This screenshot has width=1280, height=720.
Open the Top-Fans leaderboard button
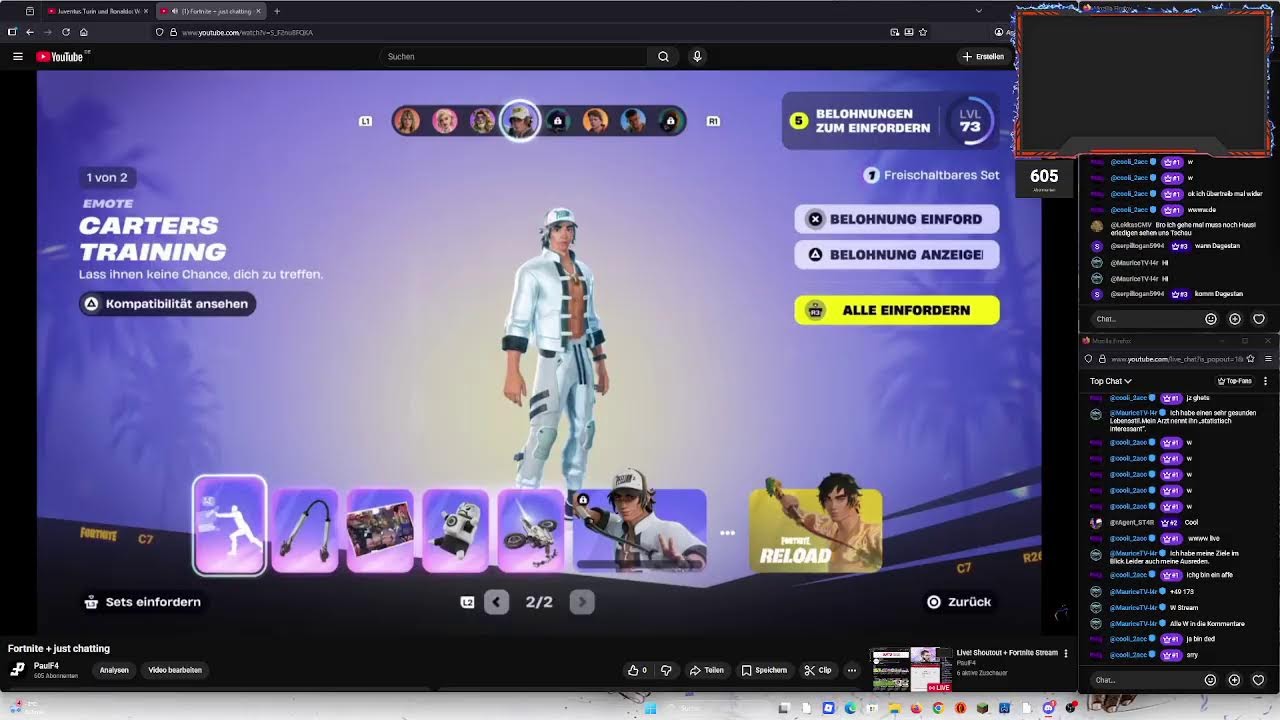pos(1235,381)
